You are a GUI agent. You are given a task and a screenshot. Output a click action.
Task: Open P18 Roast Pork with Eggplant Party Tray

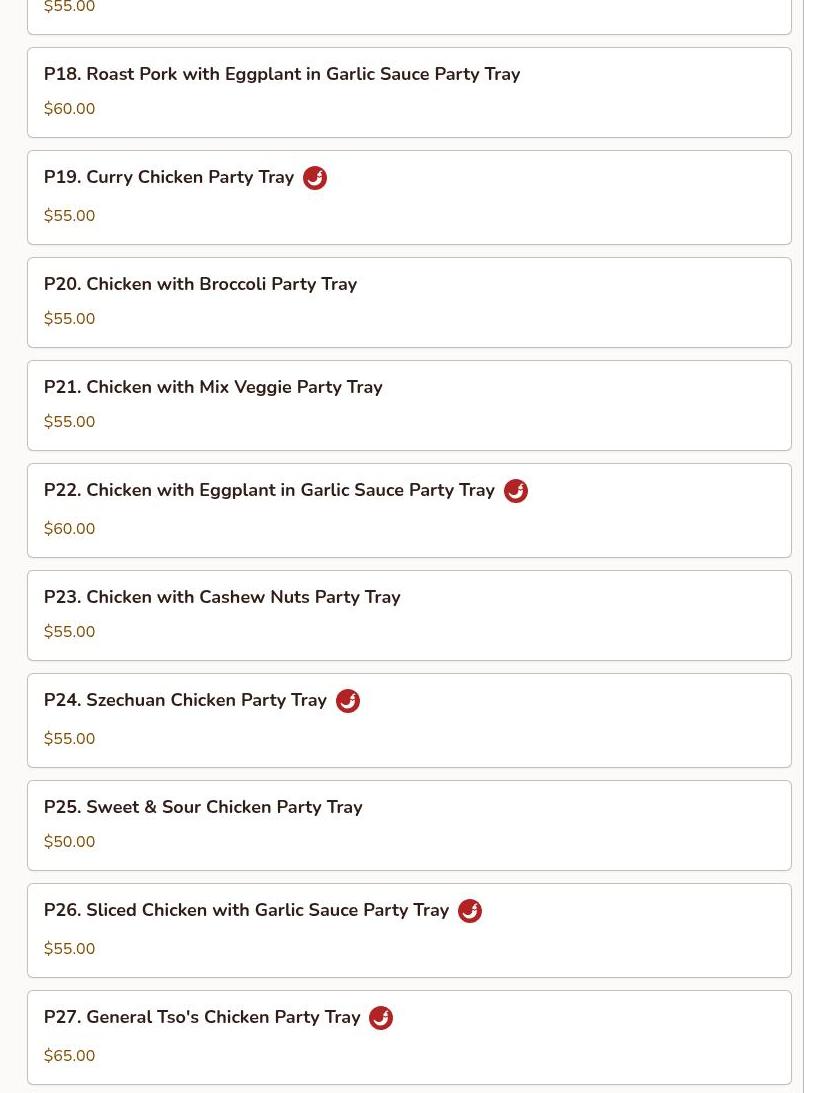pyautogui.click(x=409, y=93)
